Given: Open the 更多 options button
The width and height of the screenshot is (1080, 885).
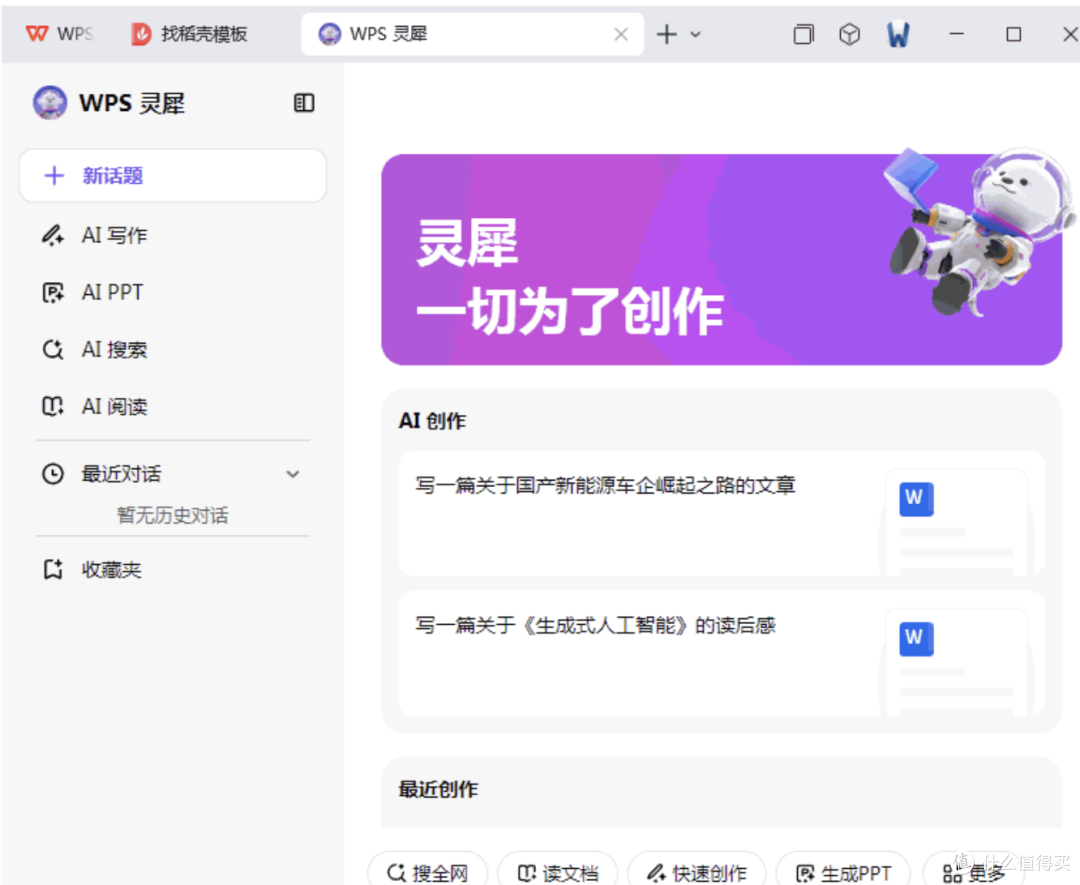Looking at the screenshot, I should click(974, 872).
